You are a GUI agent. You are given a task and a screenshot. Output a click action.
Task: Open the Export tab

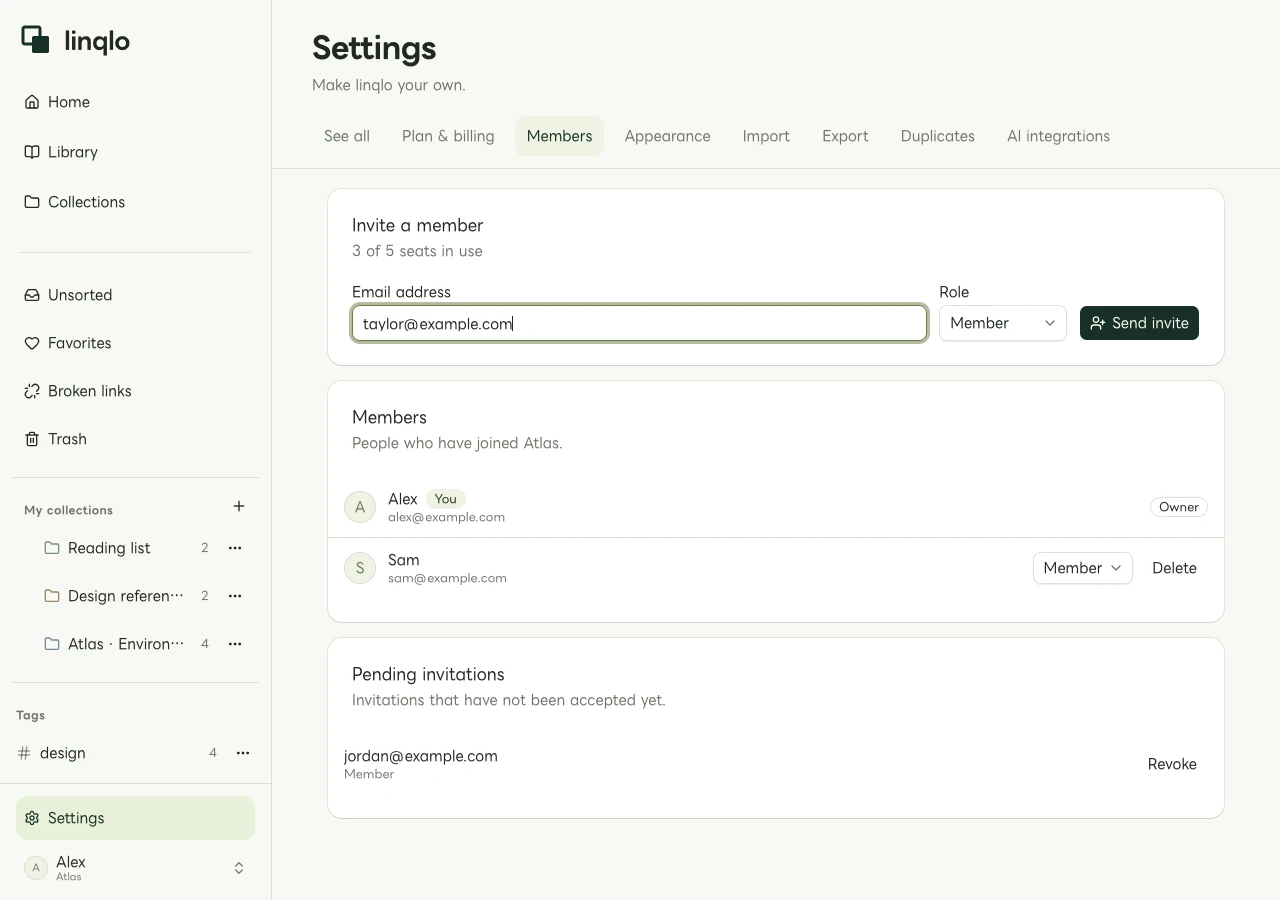click(845, 136)
